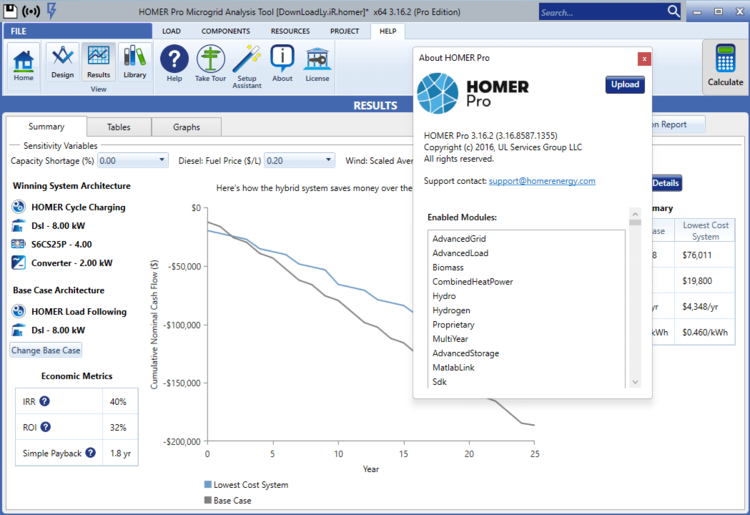Click the Help question mark icon

click(174, 62)
